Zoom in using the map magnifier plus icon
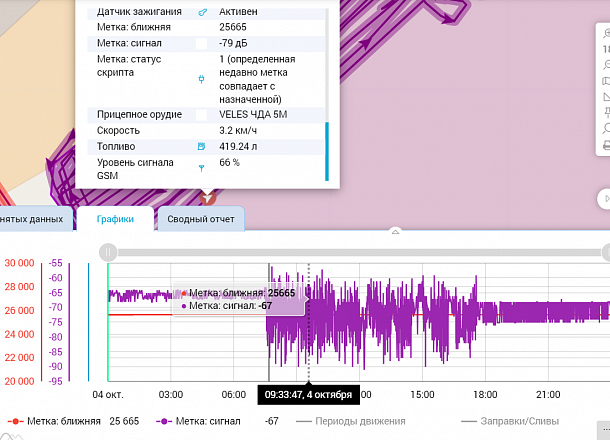Screen dimensions: 610x440 (x=606, y=32)
